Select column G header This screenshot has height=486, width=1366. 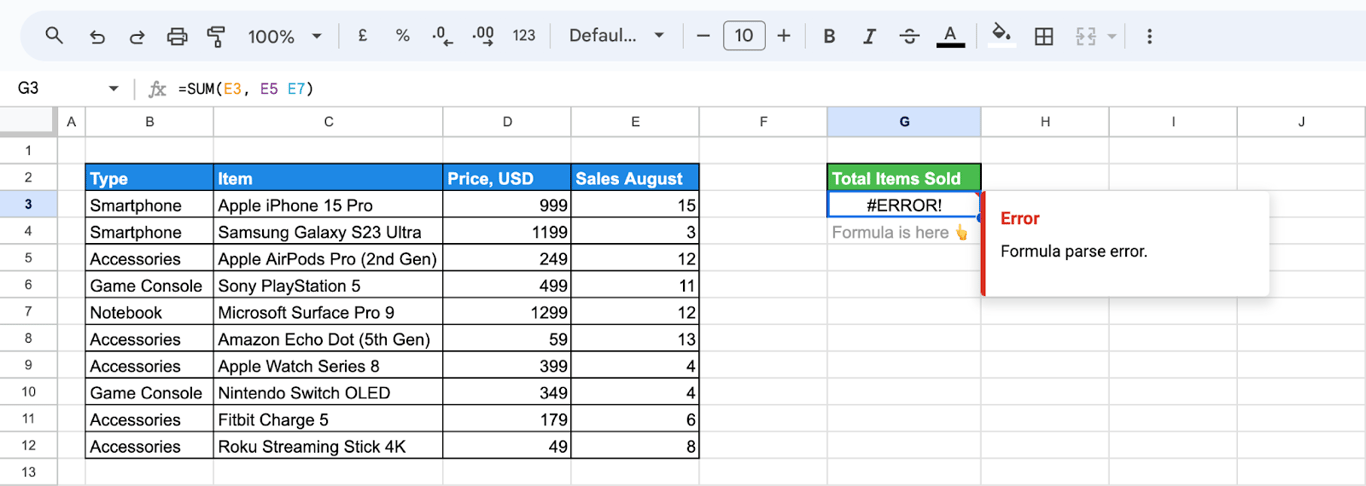point(904,122)
